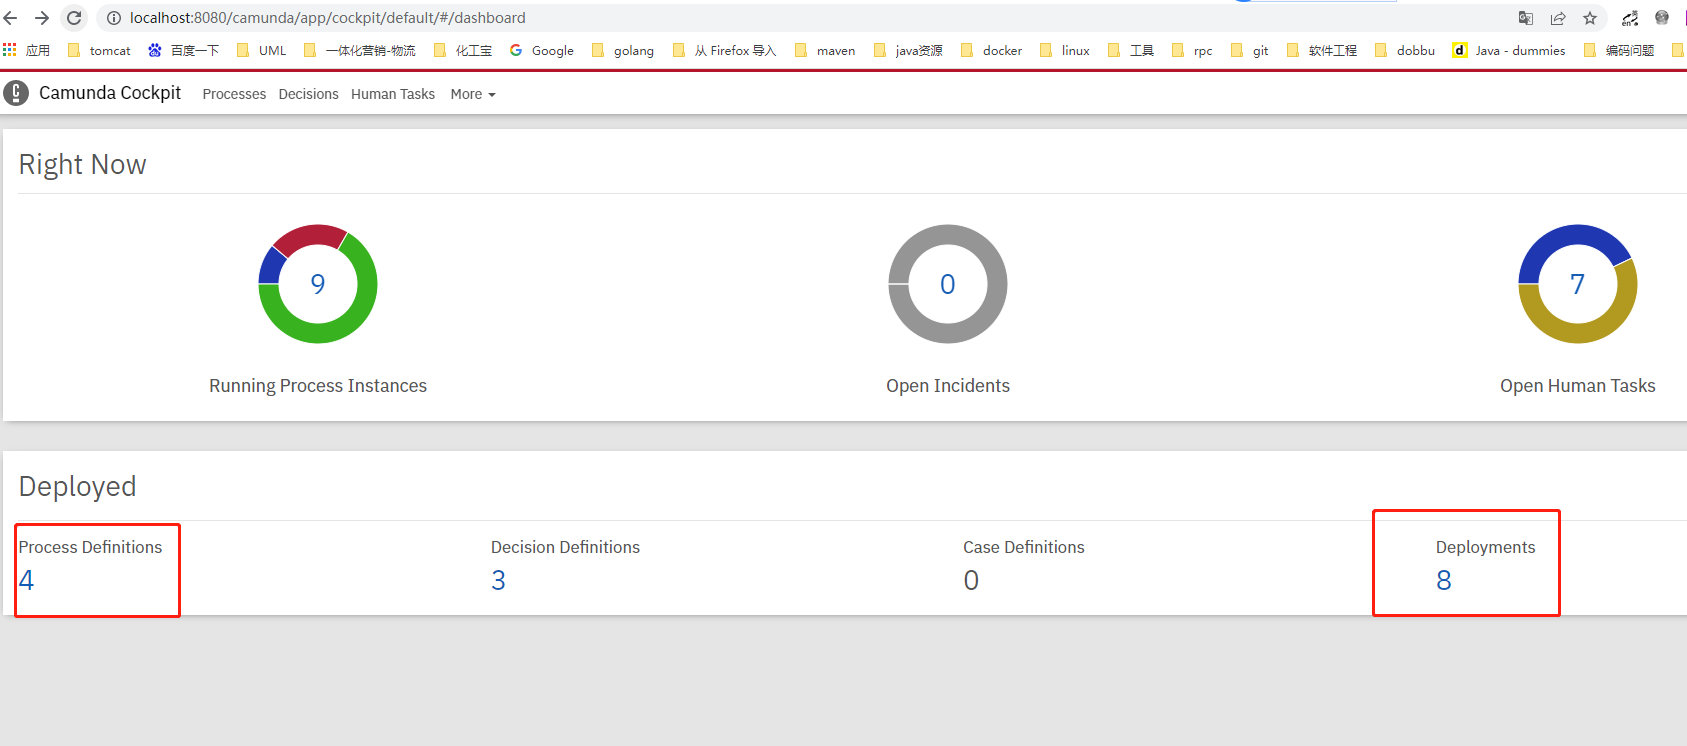Viewport: 1687px width, 746px height.
Task: Open the Decisions navigation item
Action: click(x=308, y=94)
